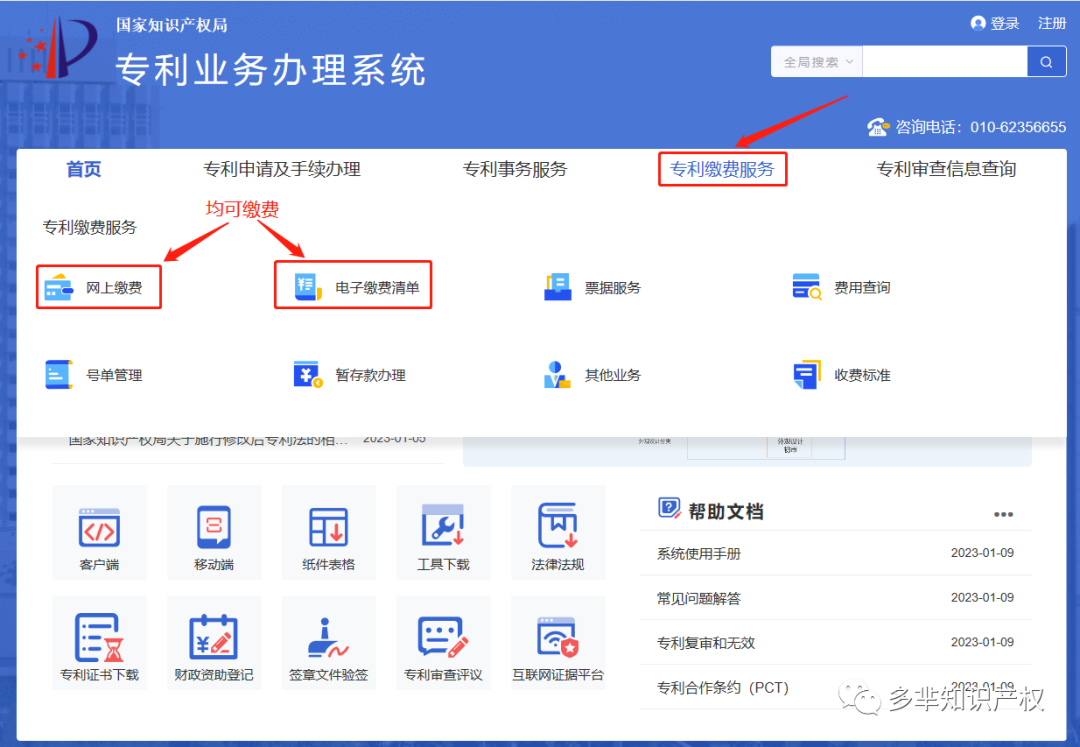Click the 国家知识产权局 header text
The width and height of the screenshot is (1080, 747).
[172, 25]
